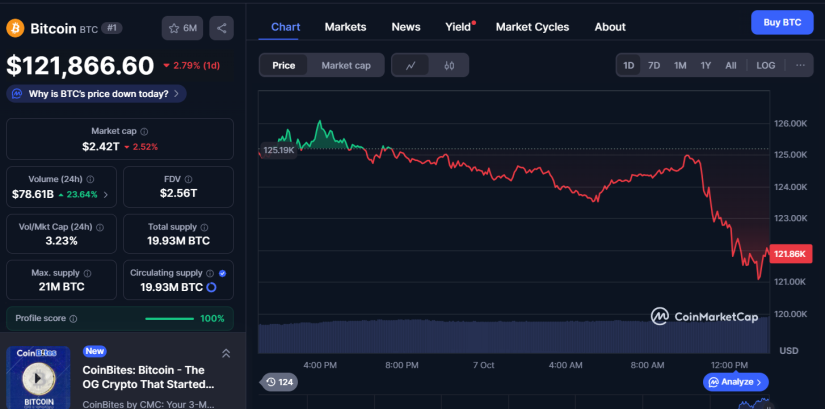Viewport: 825px width, 409px height.
Task: Click the Profile score progress bar
Action: click(170, 319)
